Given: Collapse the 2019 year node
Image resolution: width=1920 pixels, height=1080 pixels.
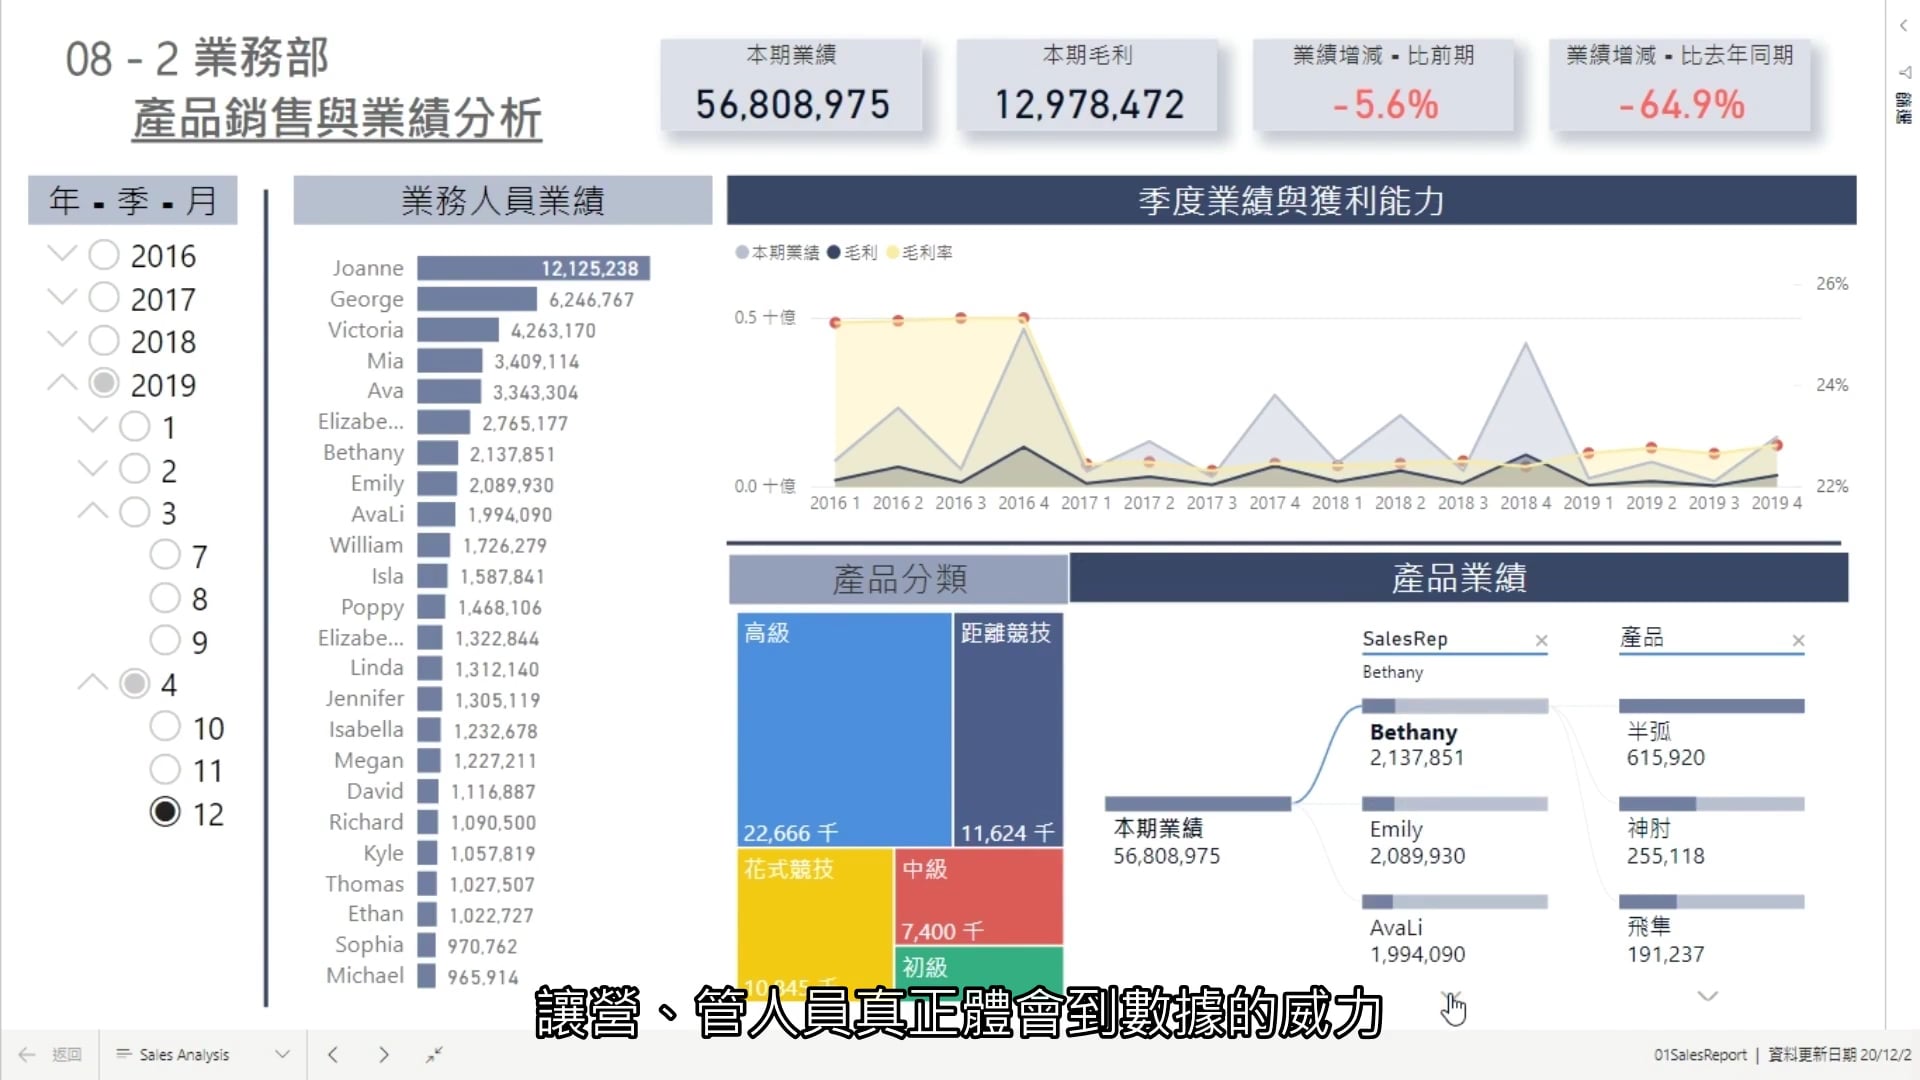Looking at the screenshot, I should pos(62,383).
